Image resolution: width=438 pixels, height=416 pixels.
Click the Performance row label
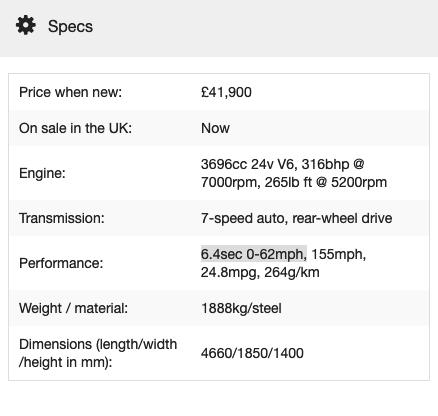pos(61,263)
